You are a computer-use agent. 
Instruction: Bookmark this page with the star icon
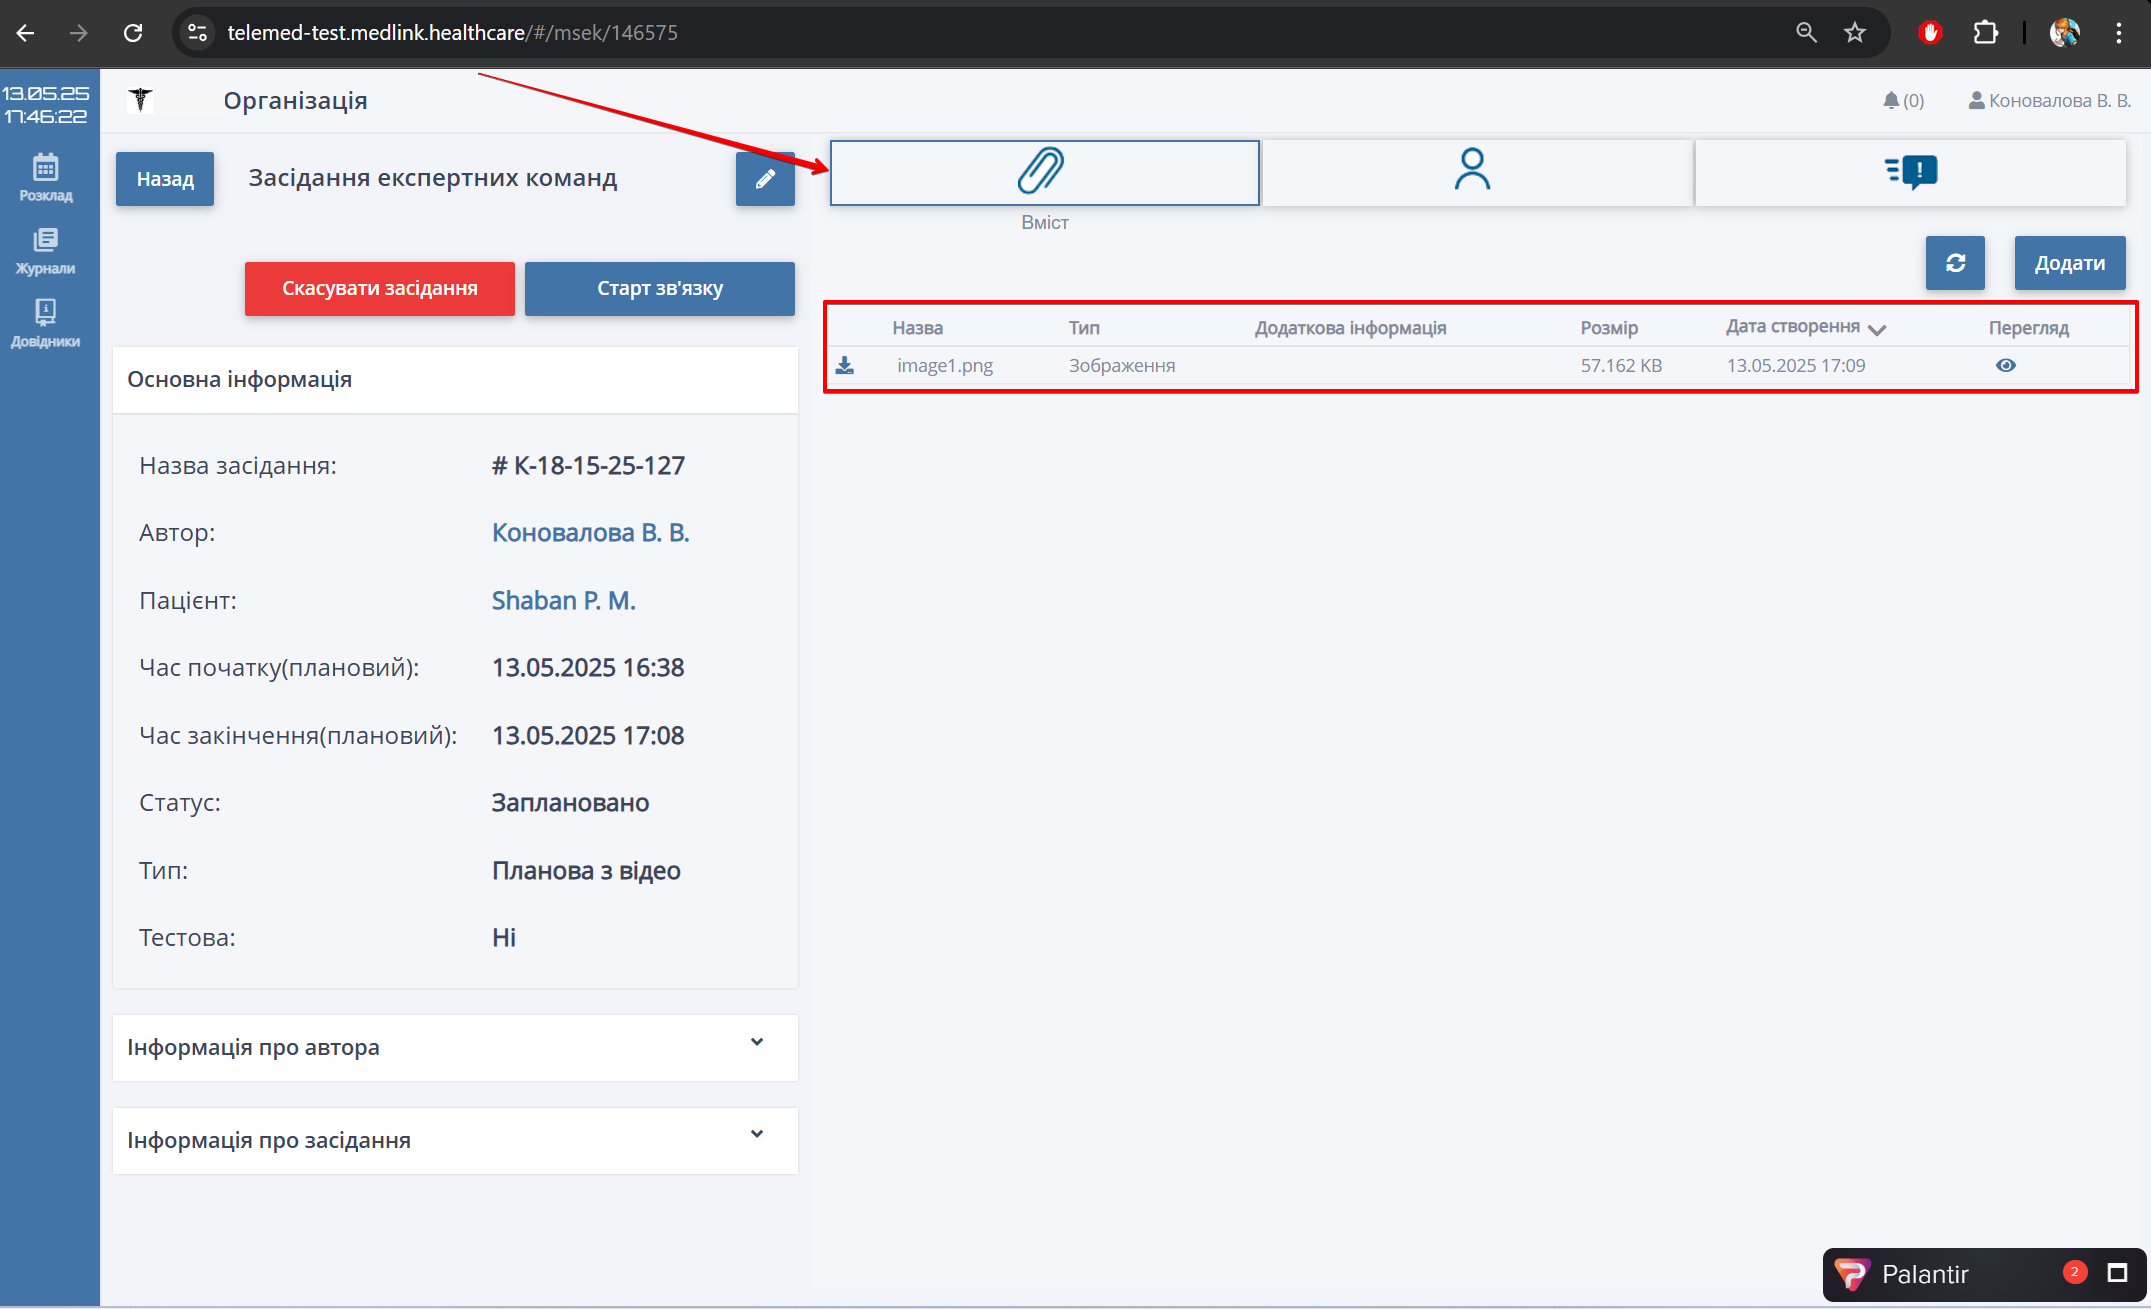pos(1855,33)
